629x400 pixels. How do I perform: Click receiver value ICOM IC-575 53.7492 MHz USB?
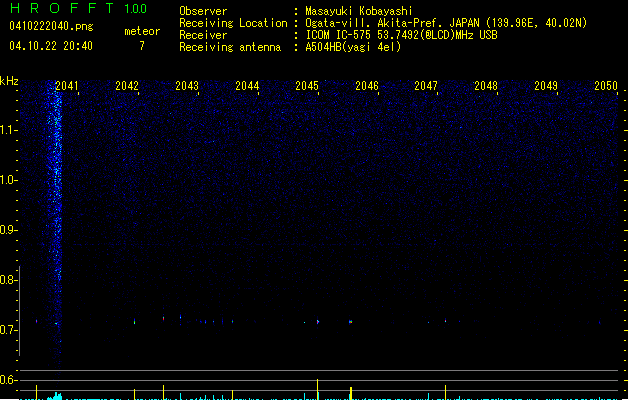[x=401, y=35]
